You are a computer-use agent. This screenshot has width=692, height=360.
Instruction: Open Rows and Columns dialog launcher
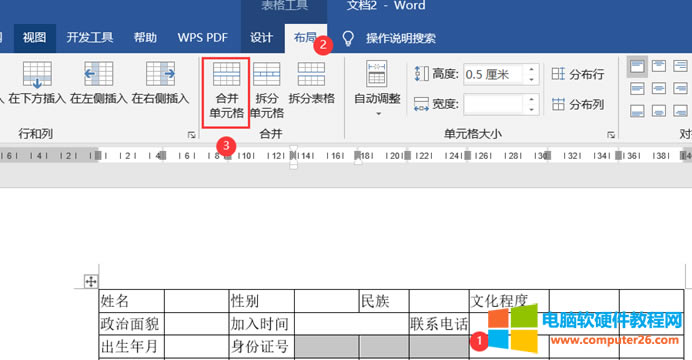[192, 135]
